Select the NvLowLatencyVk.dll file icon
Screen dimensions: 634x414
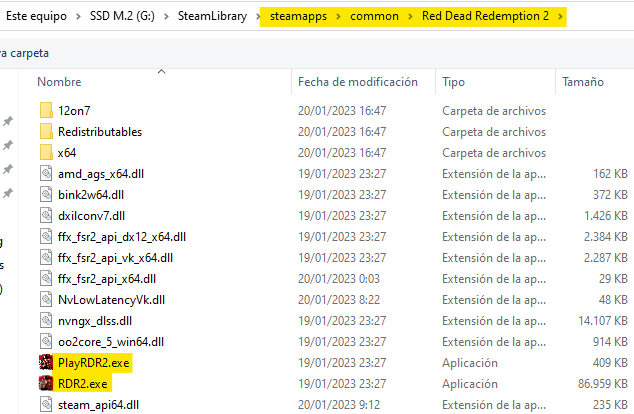[x=46, y=300]
